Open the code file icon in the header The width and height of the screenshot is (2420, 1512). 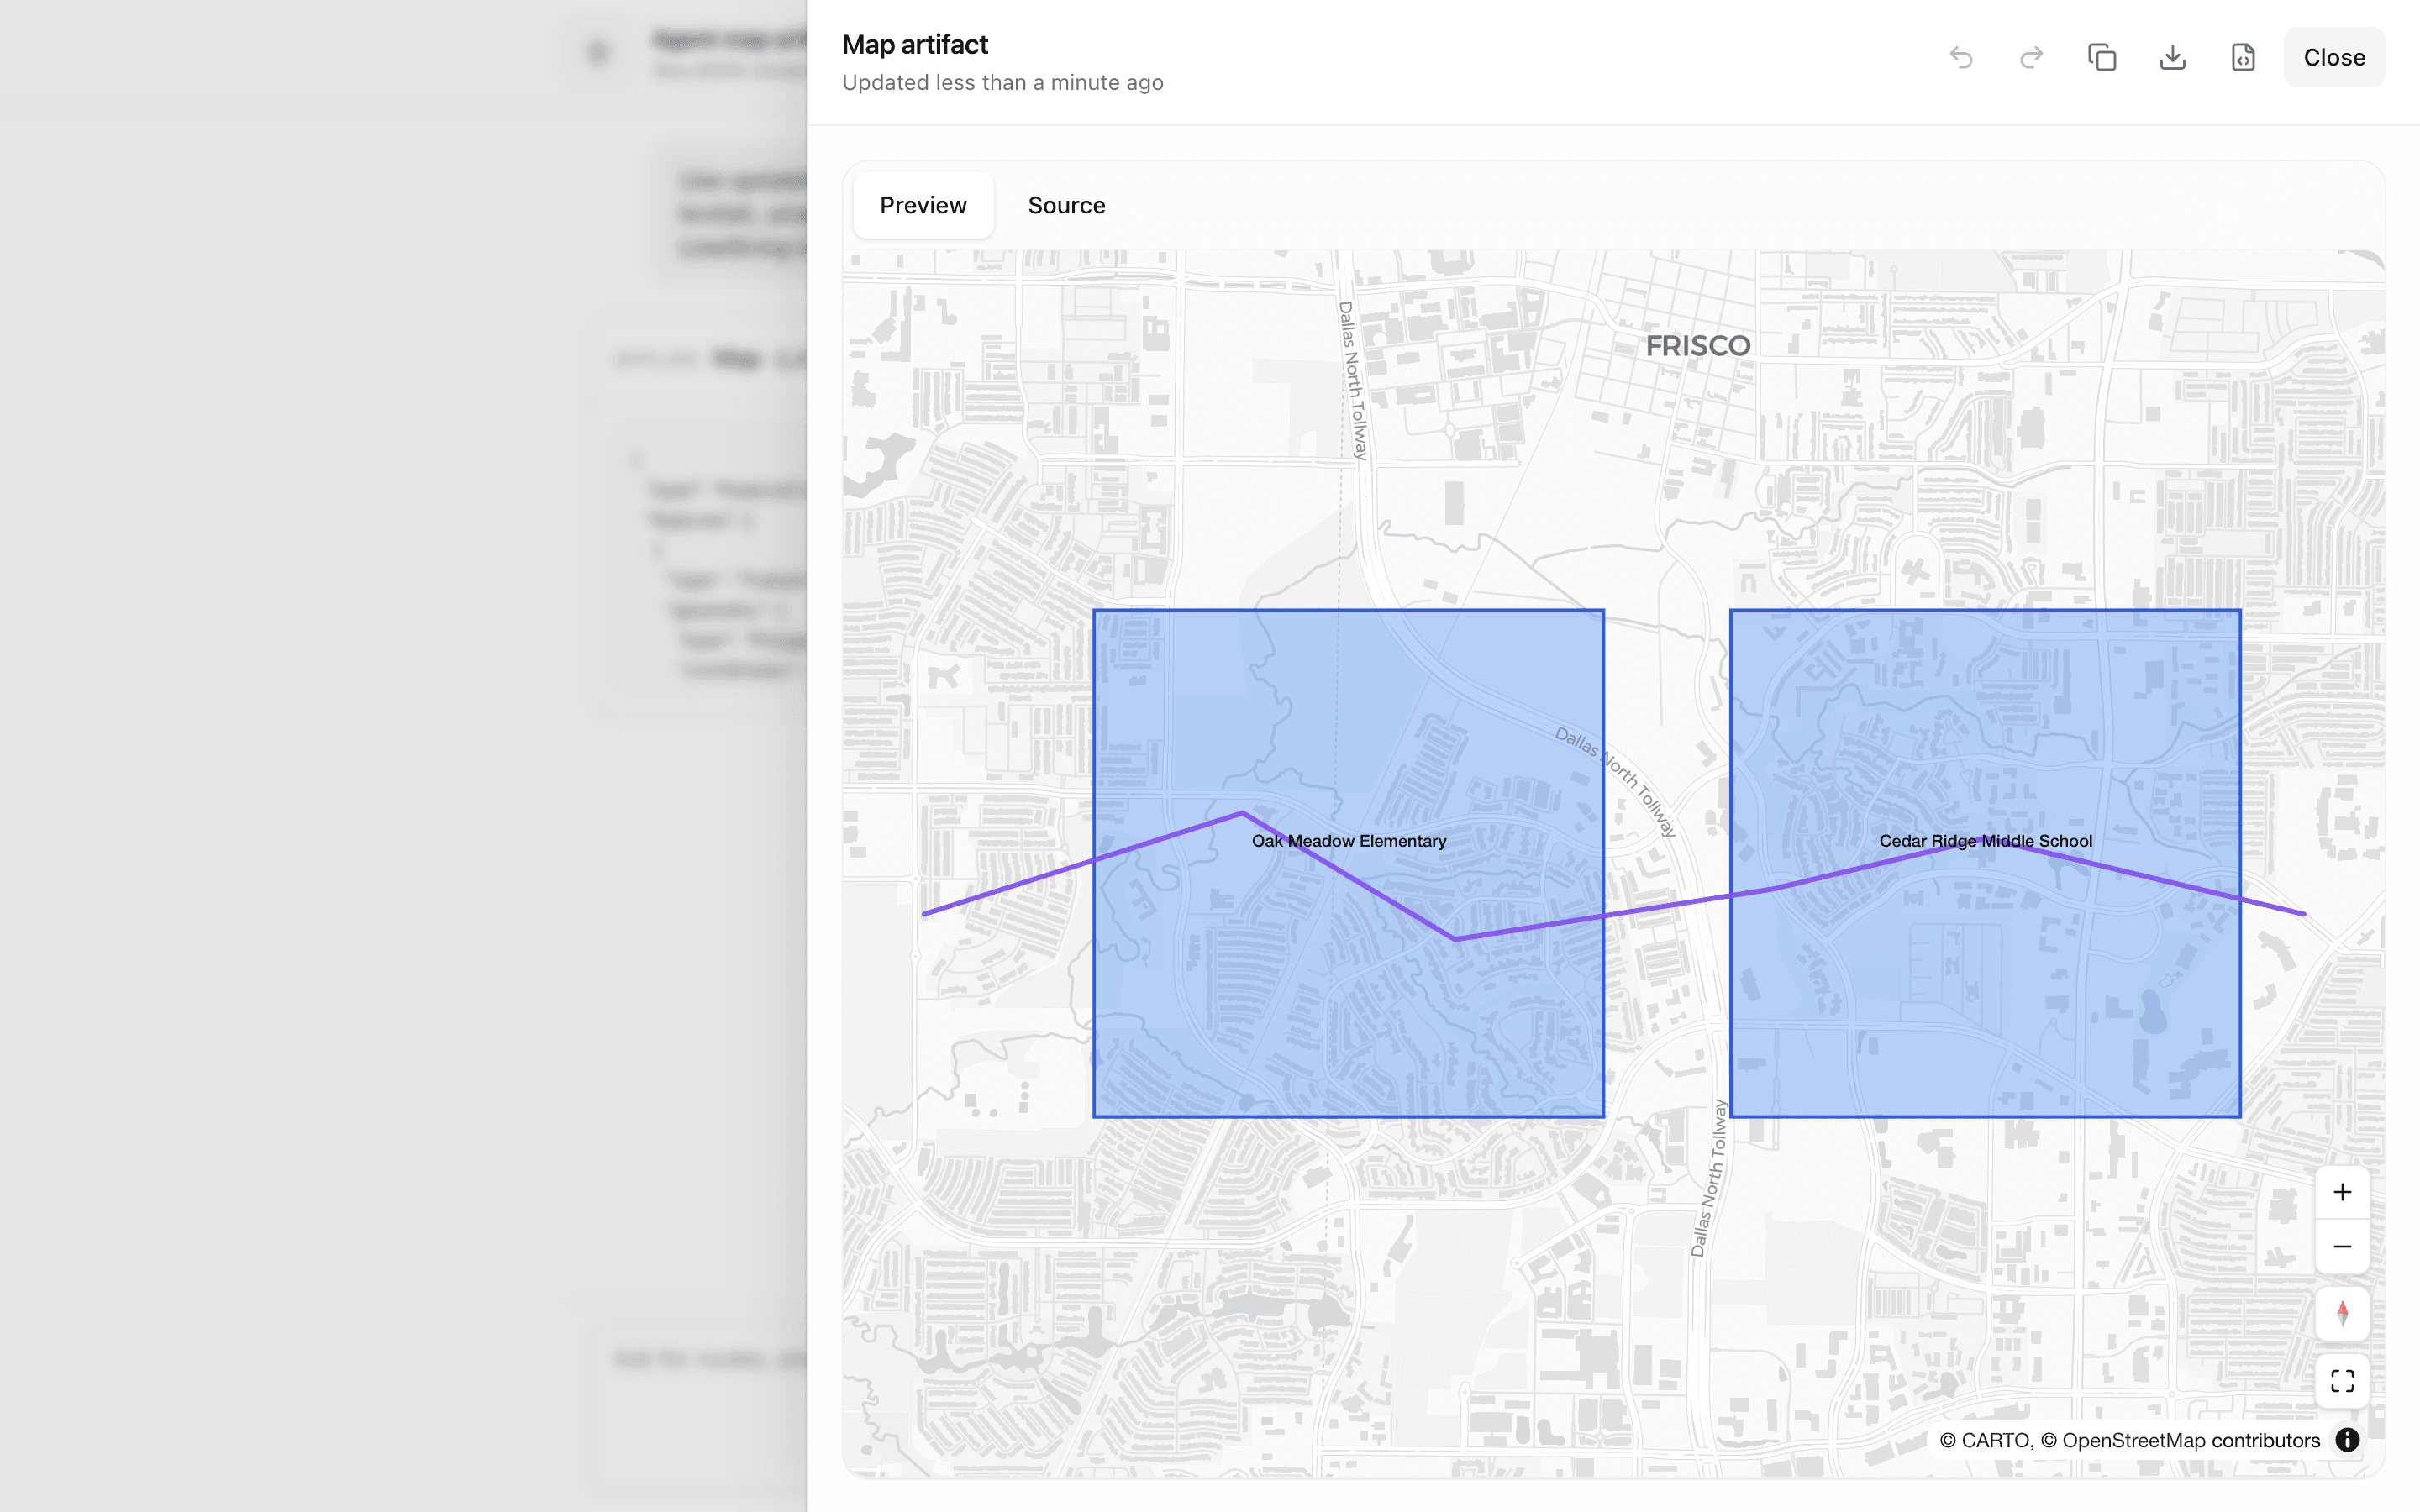tap(2243, 57)
